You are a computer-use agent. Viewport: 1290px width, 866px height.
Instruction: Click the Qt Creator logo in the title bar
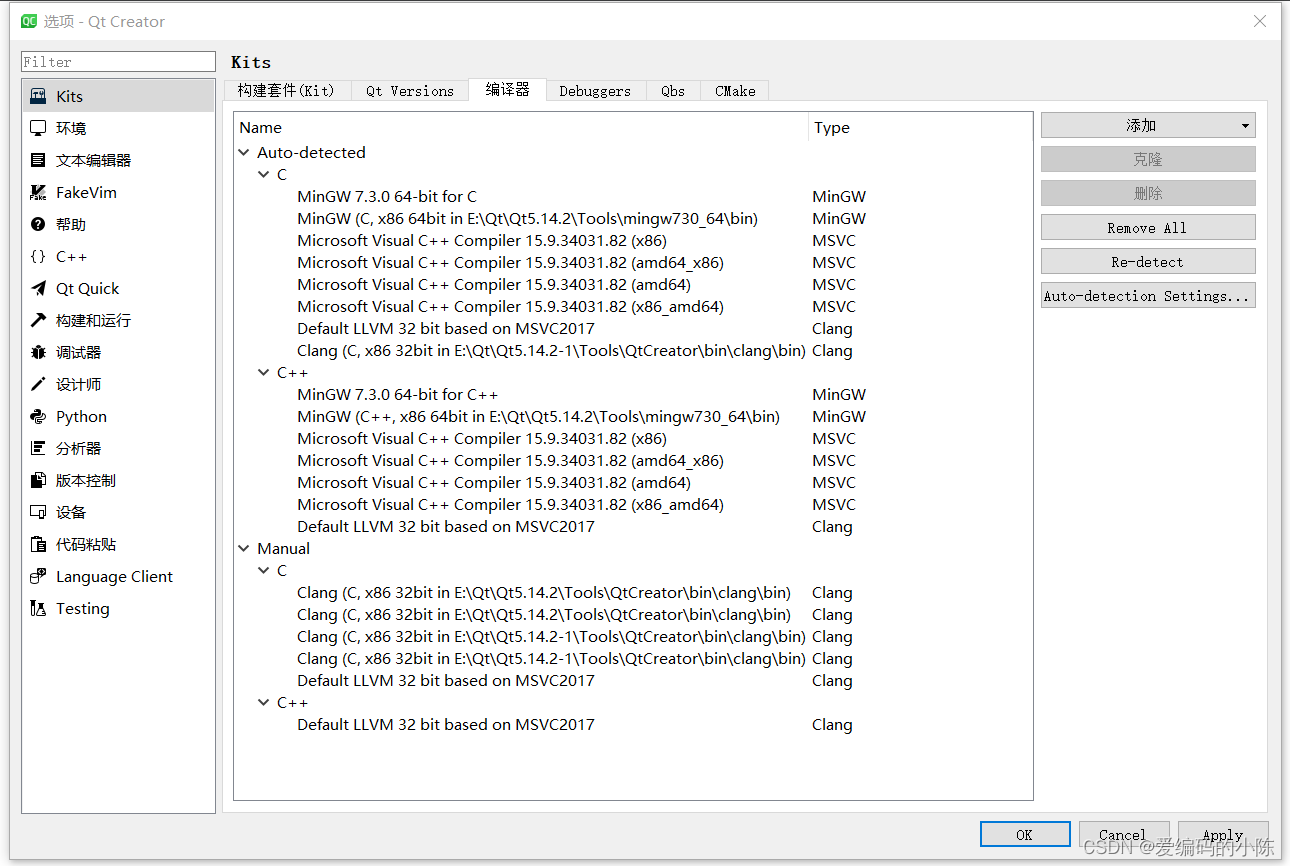29,21
